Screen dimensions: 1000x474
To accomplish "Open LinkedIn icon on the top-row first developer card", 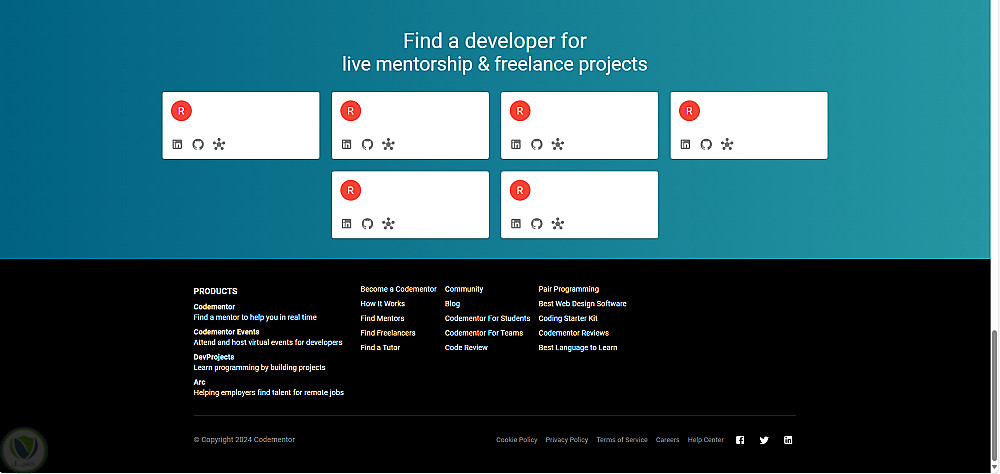I will pos(177,144).
